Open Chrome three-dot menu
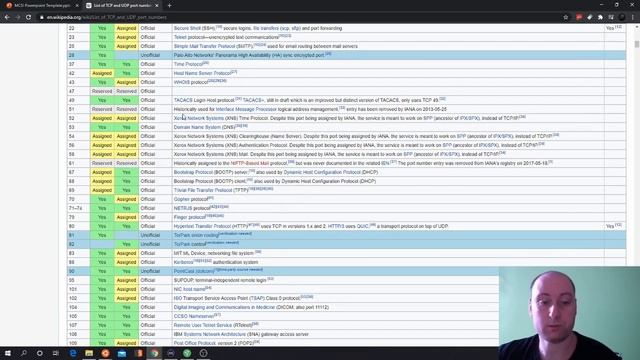 633,17
